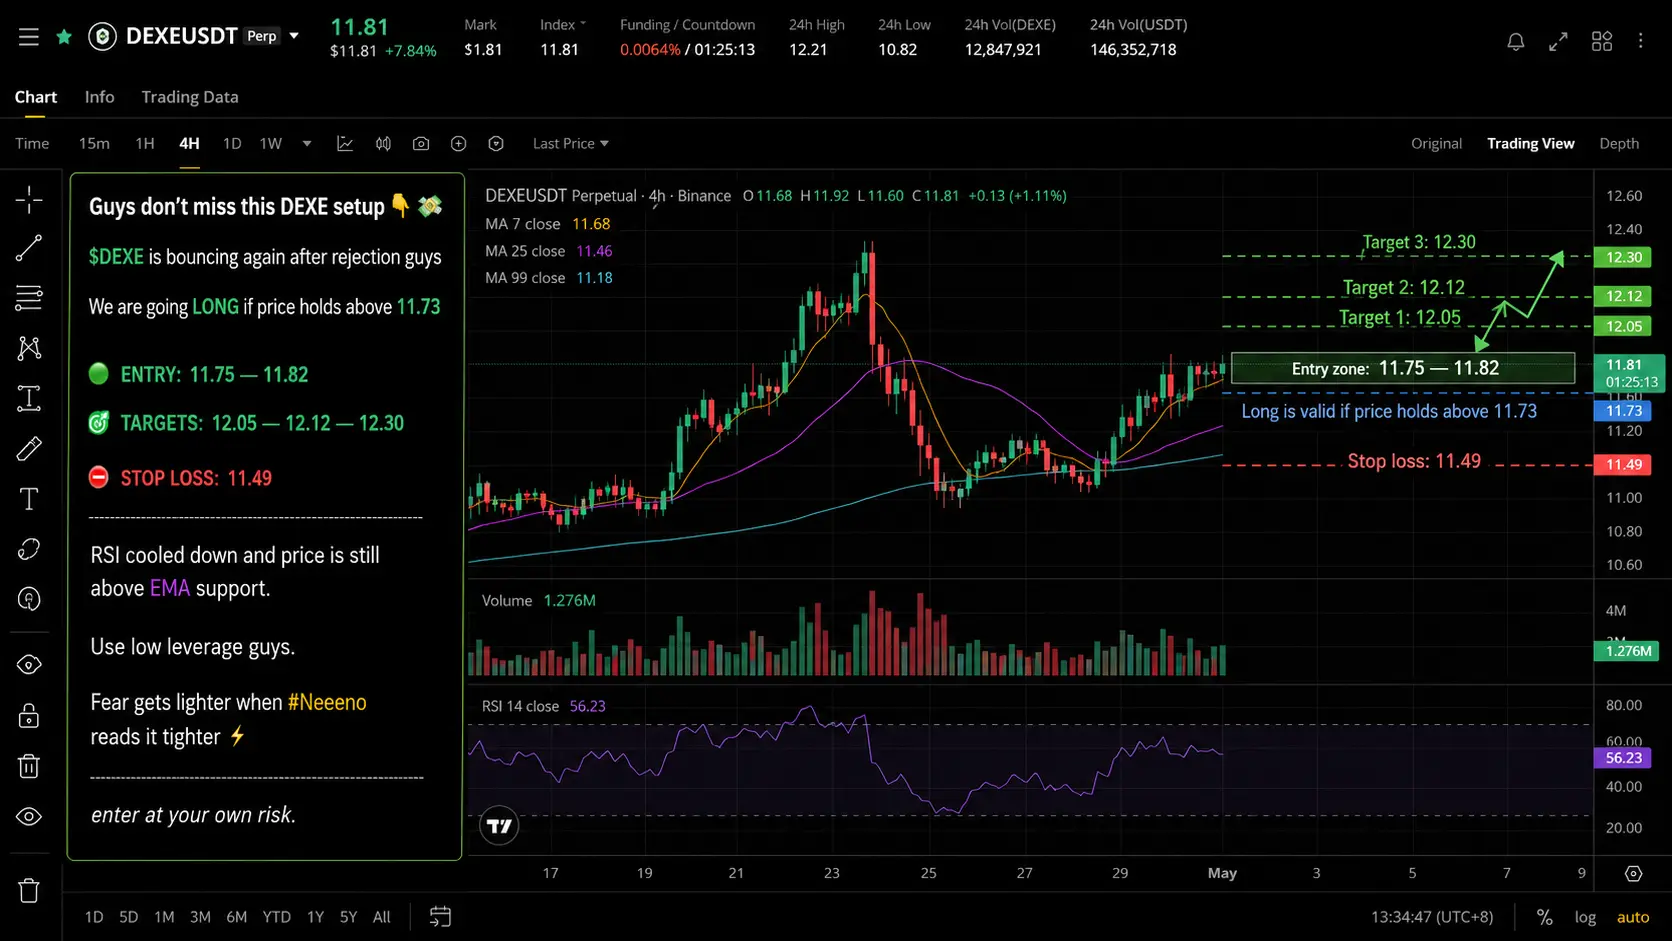Expand the Last Price dropdown
Viewport: 1672px width, 941px height.
pyautogui.click(x=571, y=144)
